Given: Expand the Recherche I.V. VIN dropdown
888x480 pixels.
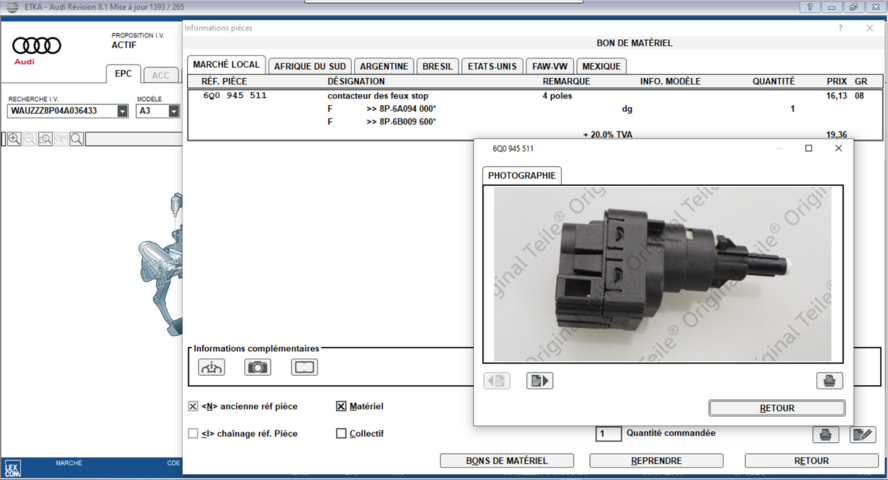Looking at the screenshot, I should pos(122,111).
